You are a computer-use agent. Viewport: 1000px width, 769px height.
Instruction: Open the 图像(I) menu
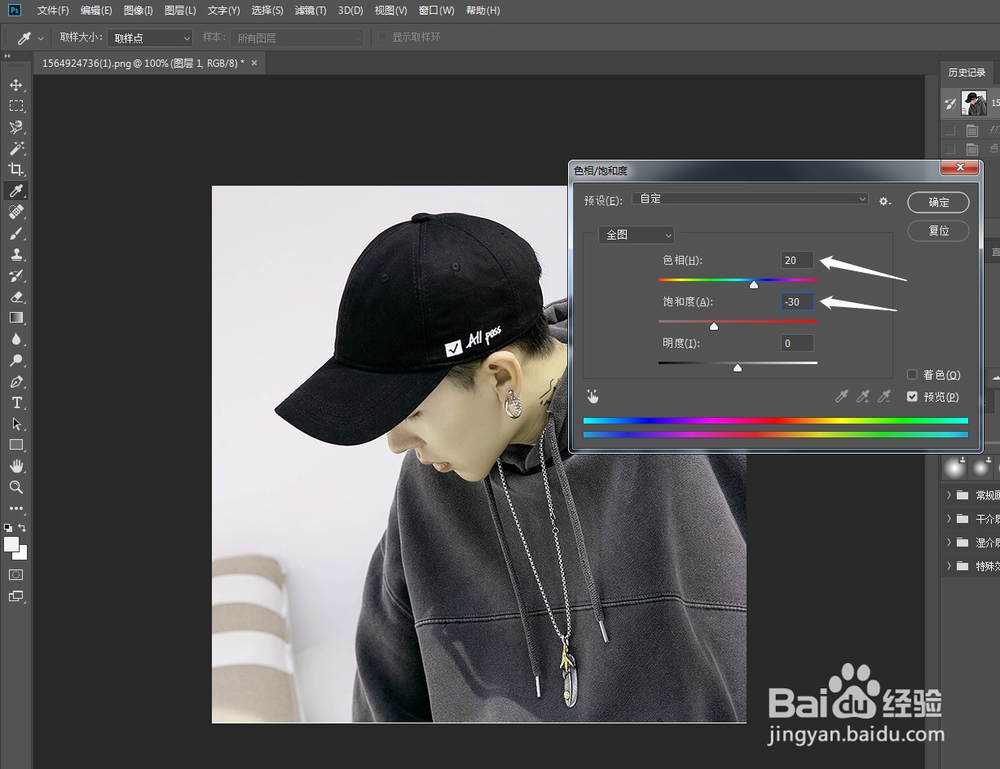pyautogui.click(x=138, y=10)
